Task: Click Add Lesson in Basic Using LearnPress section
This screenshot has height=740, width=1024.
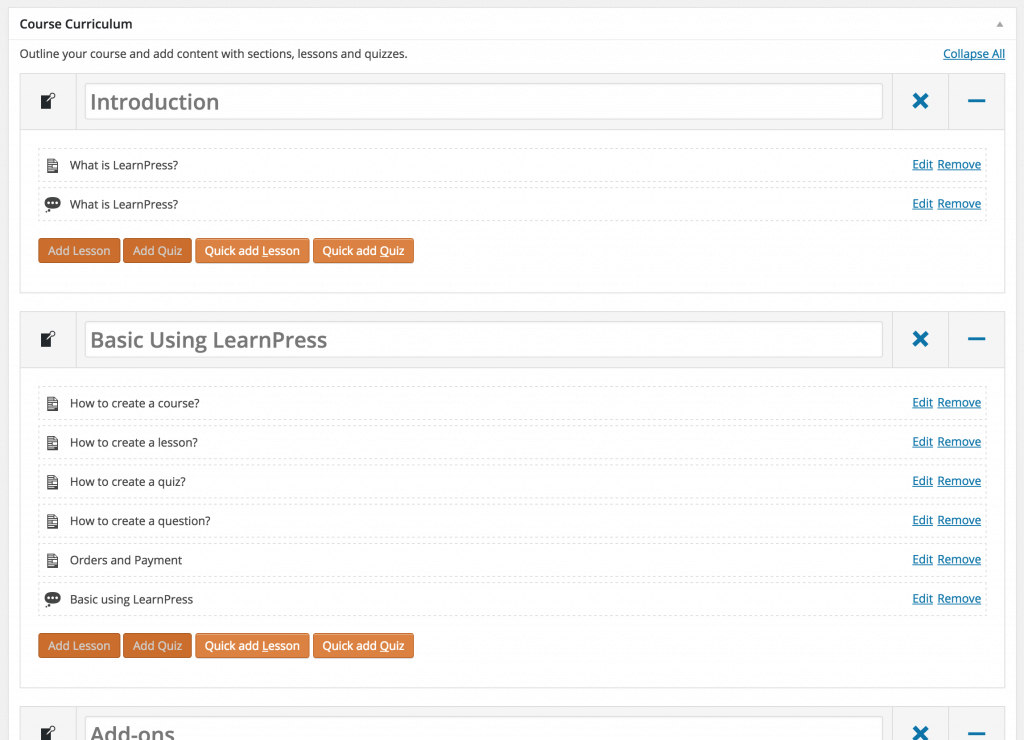Action: 79,645
